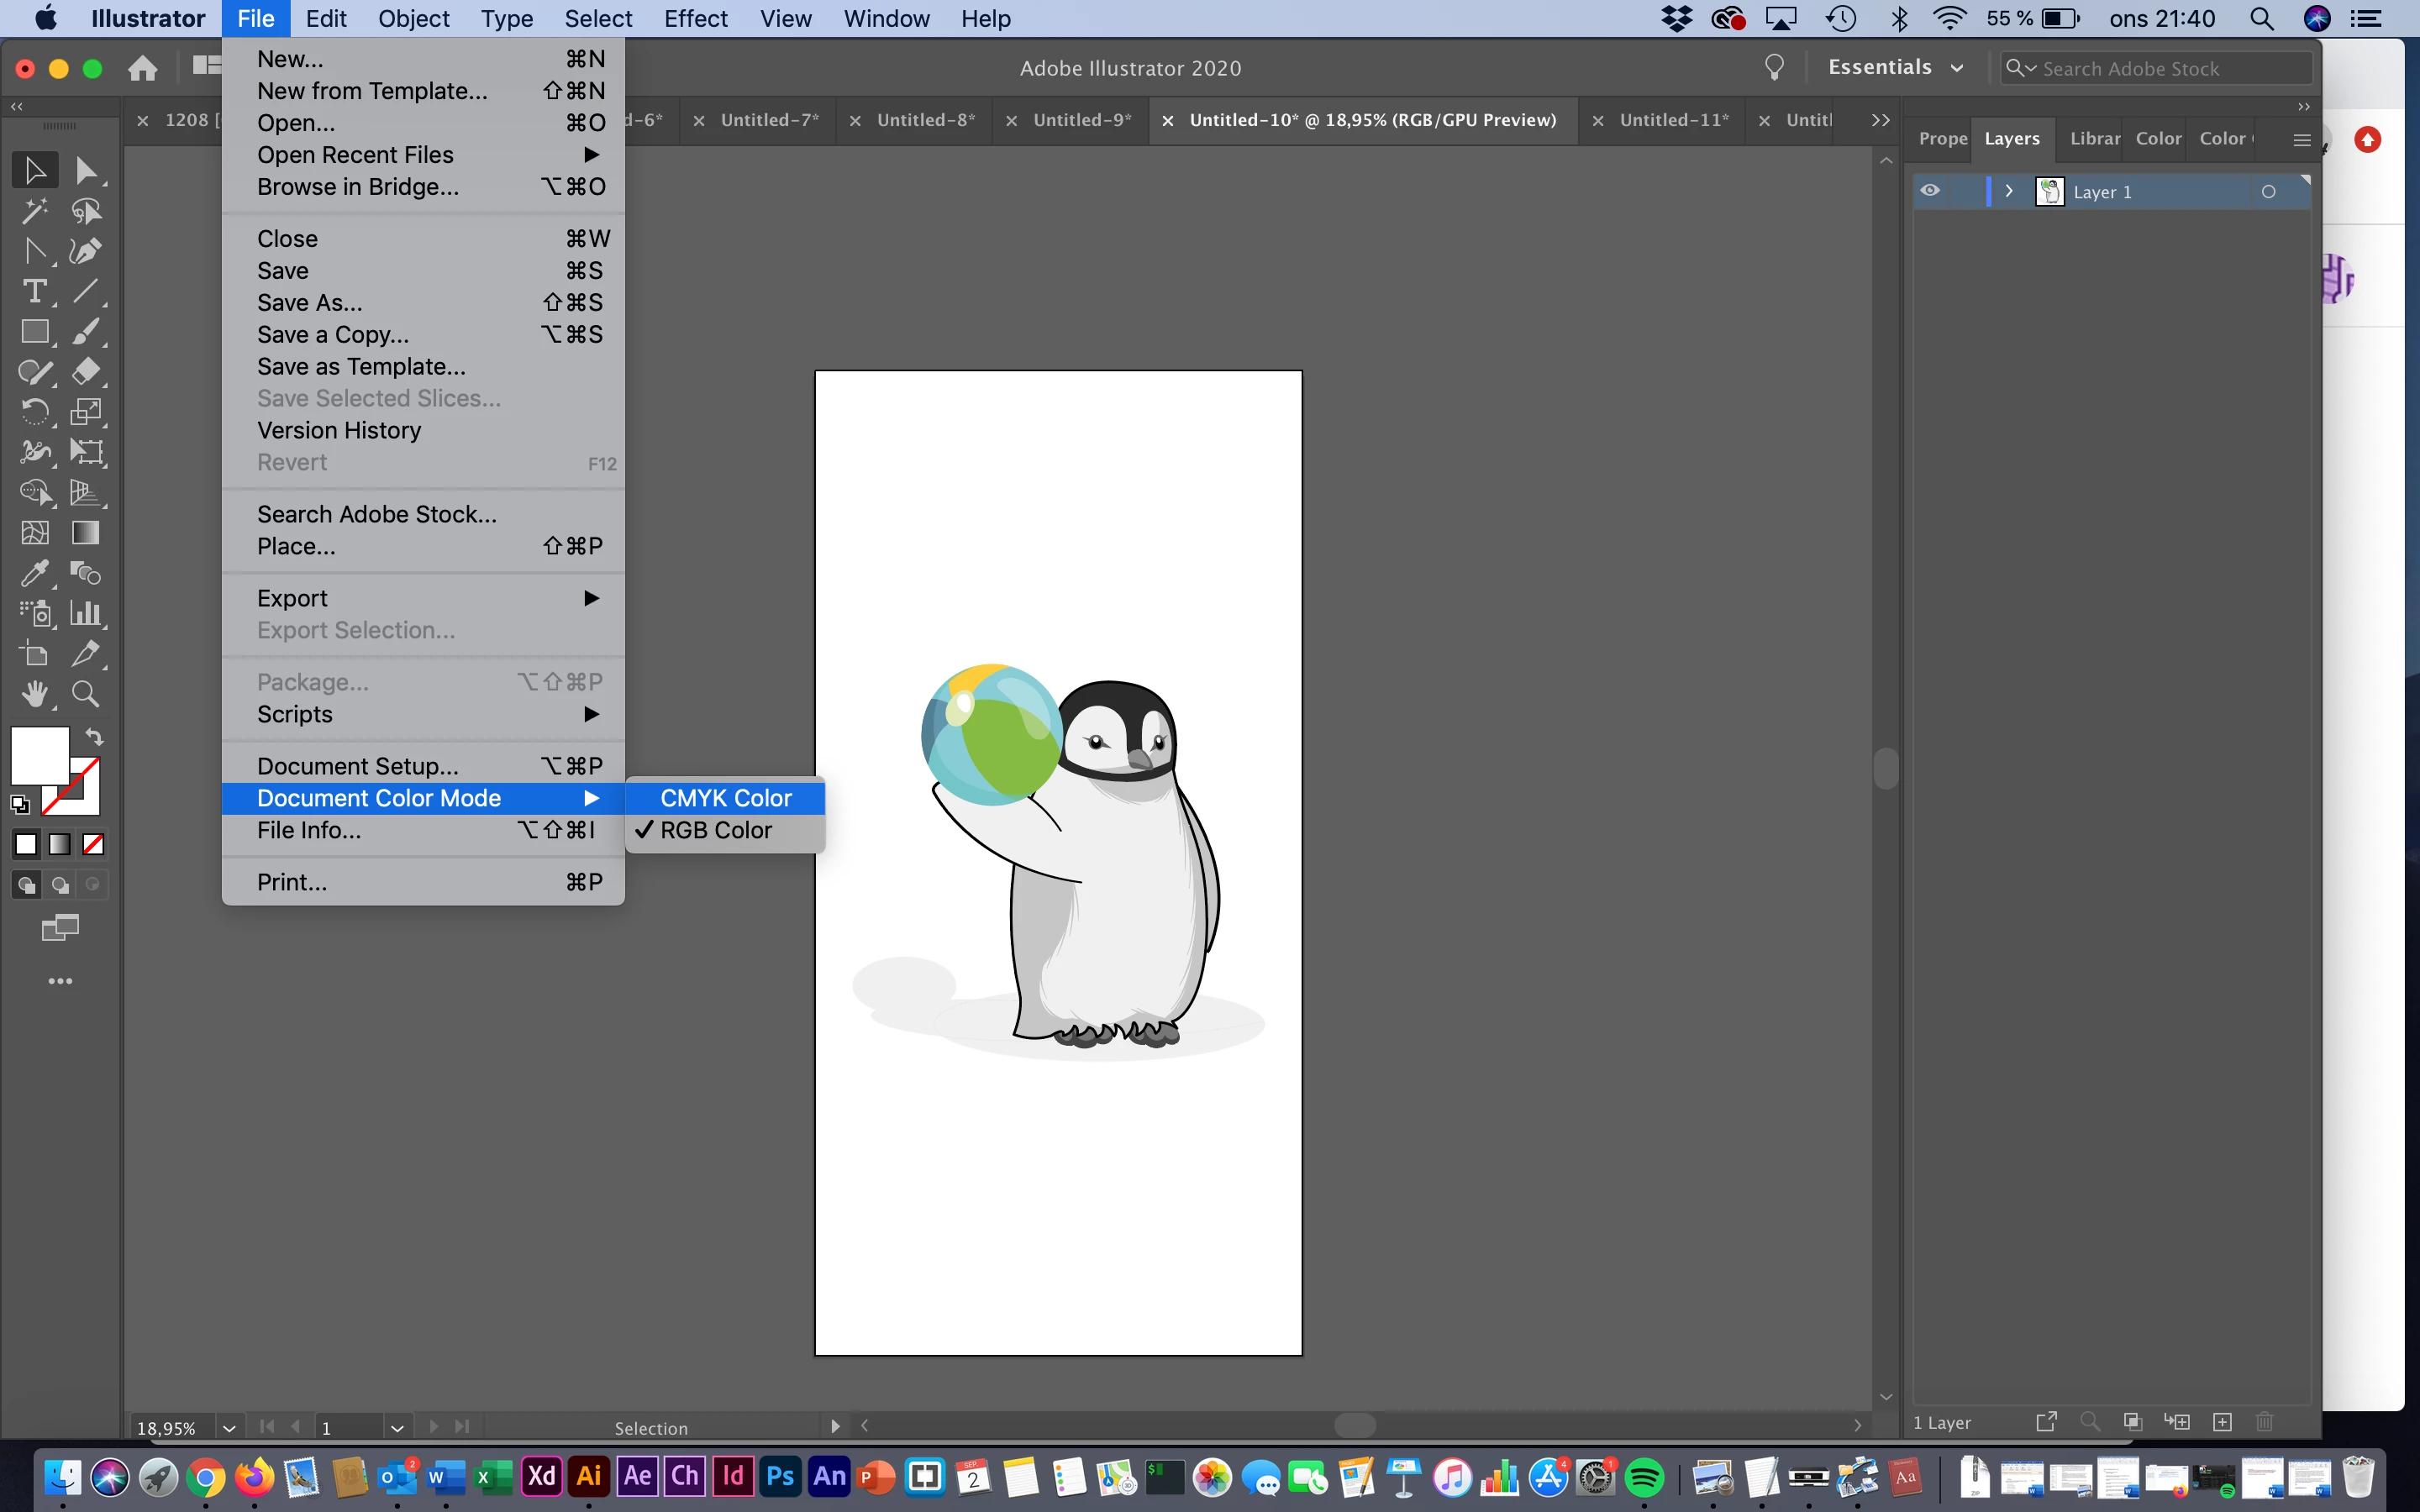Open the Essentials workspace dropdown
The image size is (2420, 1512).
point(1895,68)
